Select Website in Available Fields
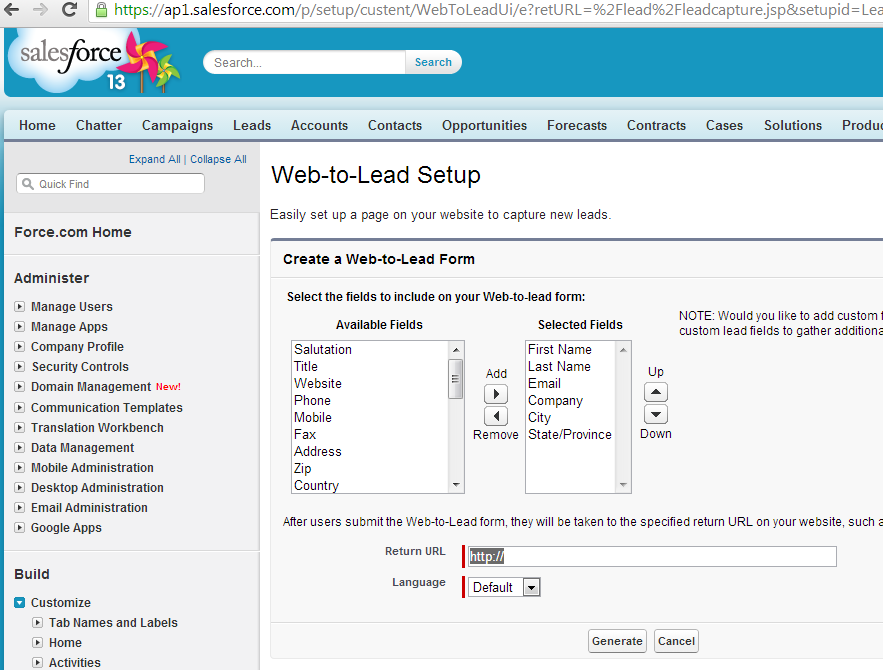Image resolution: width=883 pixels, height=670 pixels. coord(318,383)
